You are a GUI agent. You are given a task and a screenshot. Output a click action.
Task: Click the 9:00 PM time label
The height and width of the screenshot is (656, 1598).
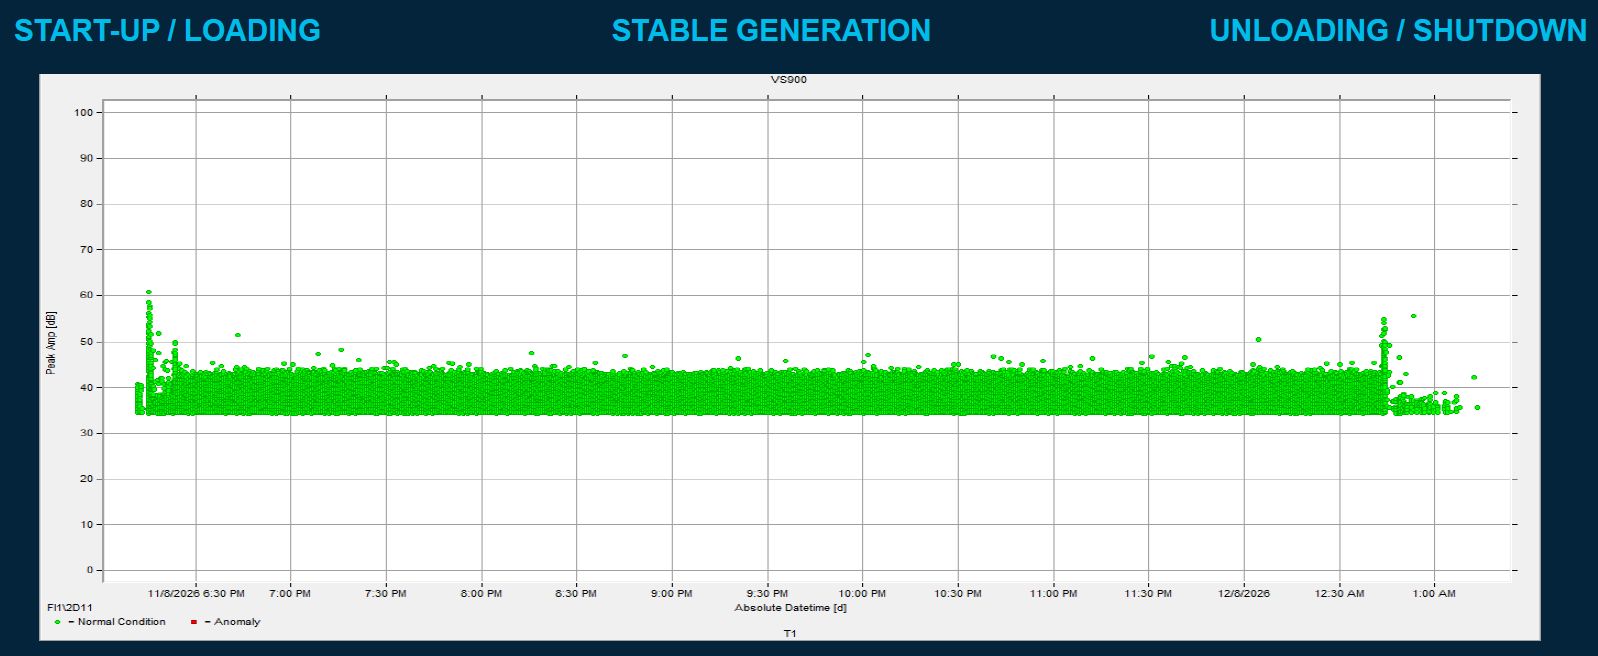coord(672,593)
